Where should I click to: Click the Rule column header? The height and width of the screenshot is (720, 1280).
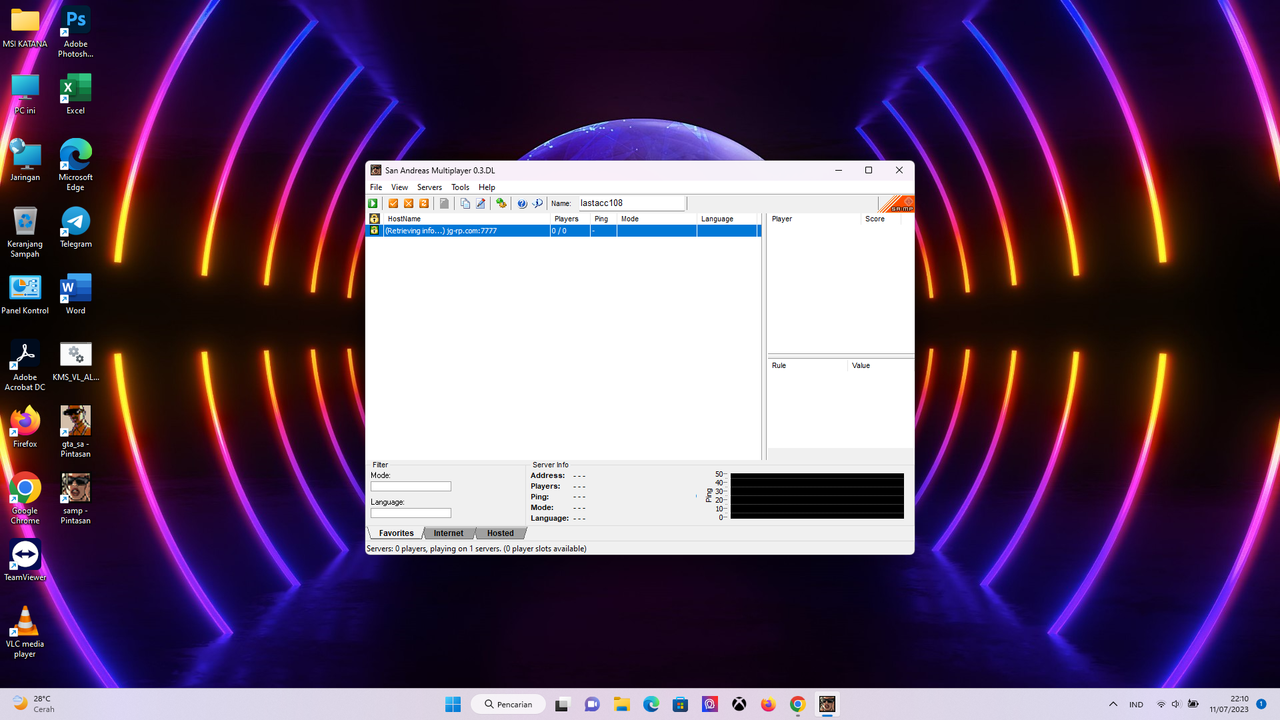807,365
